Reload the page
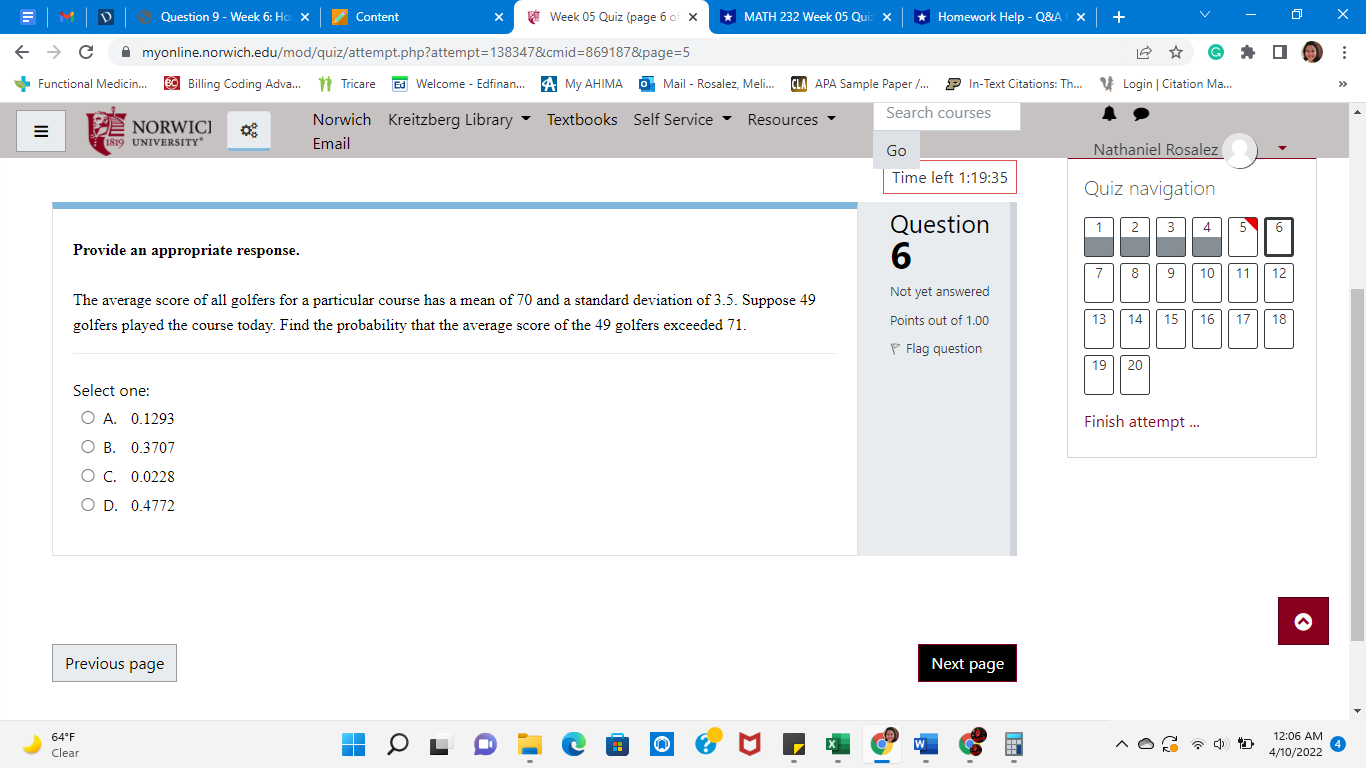Image resolution: width=1366 pixels, height=768 pixels. (x=86, y=52)
